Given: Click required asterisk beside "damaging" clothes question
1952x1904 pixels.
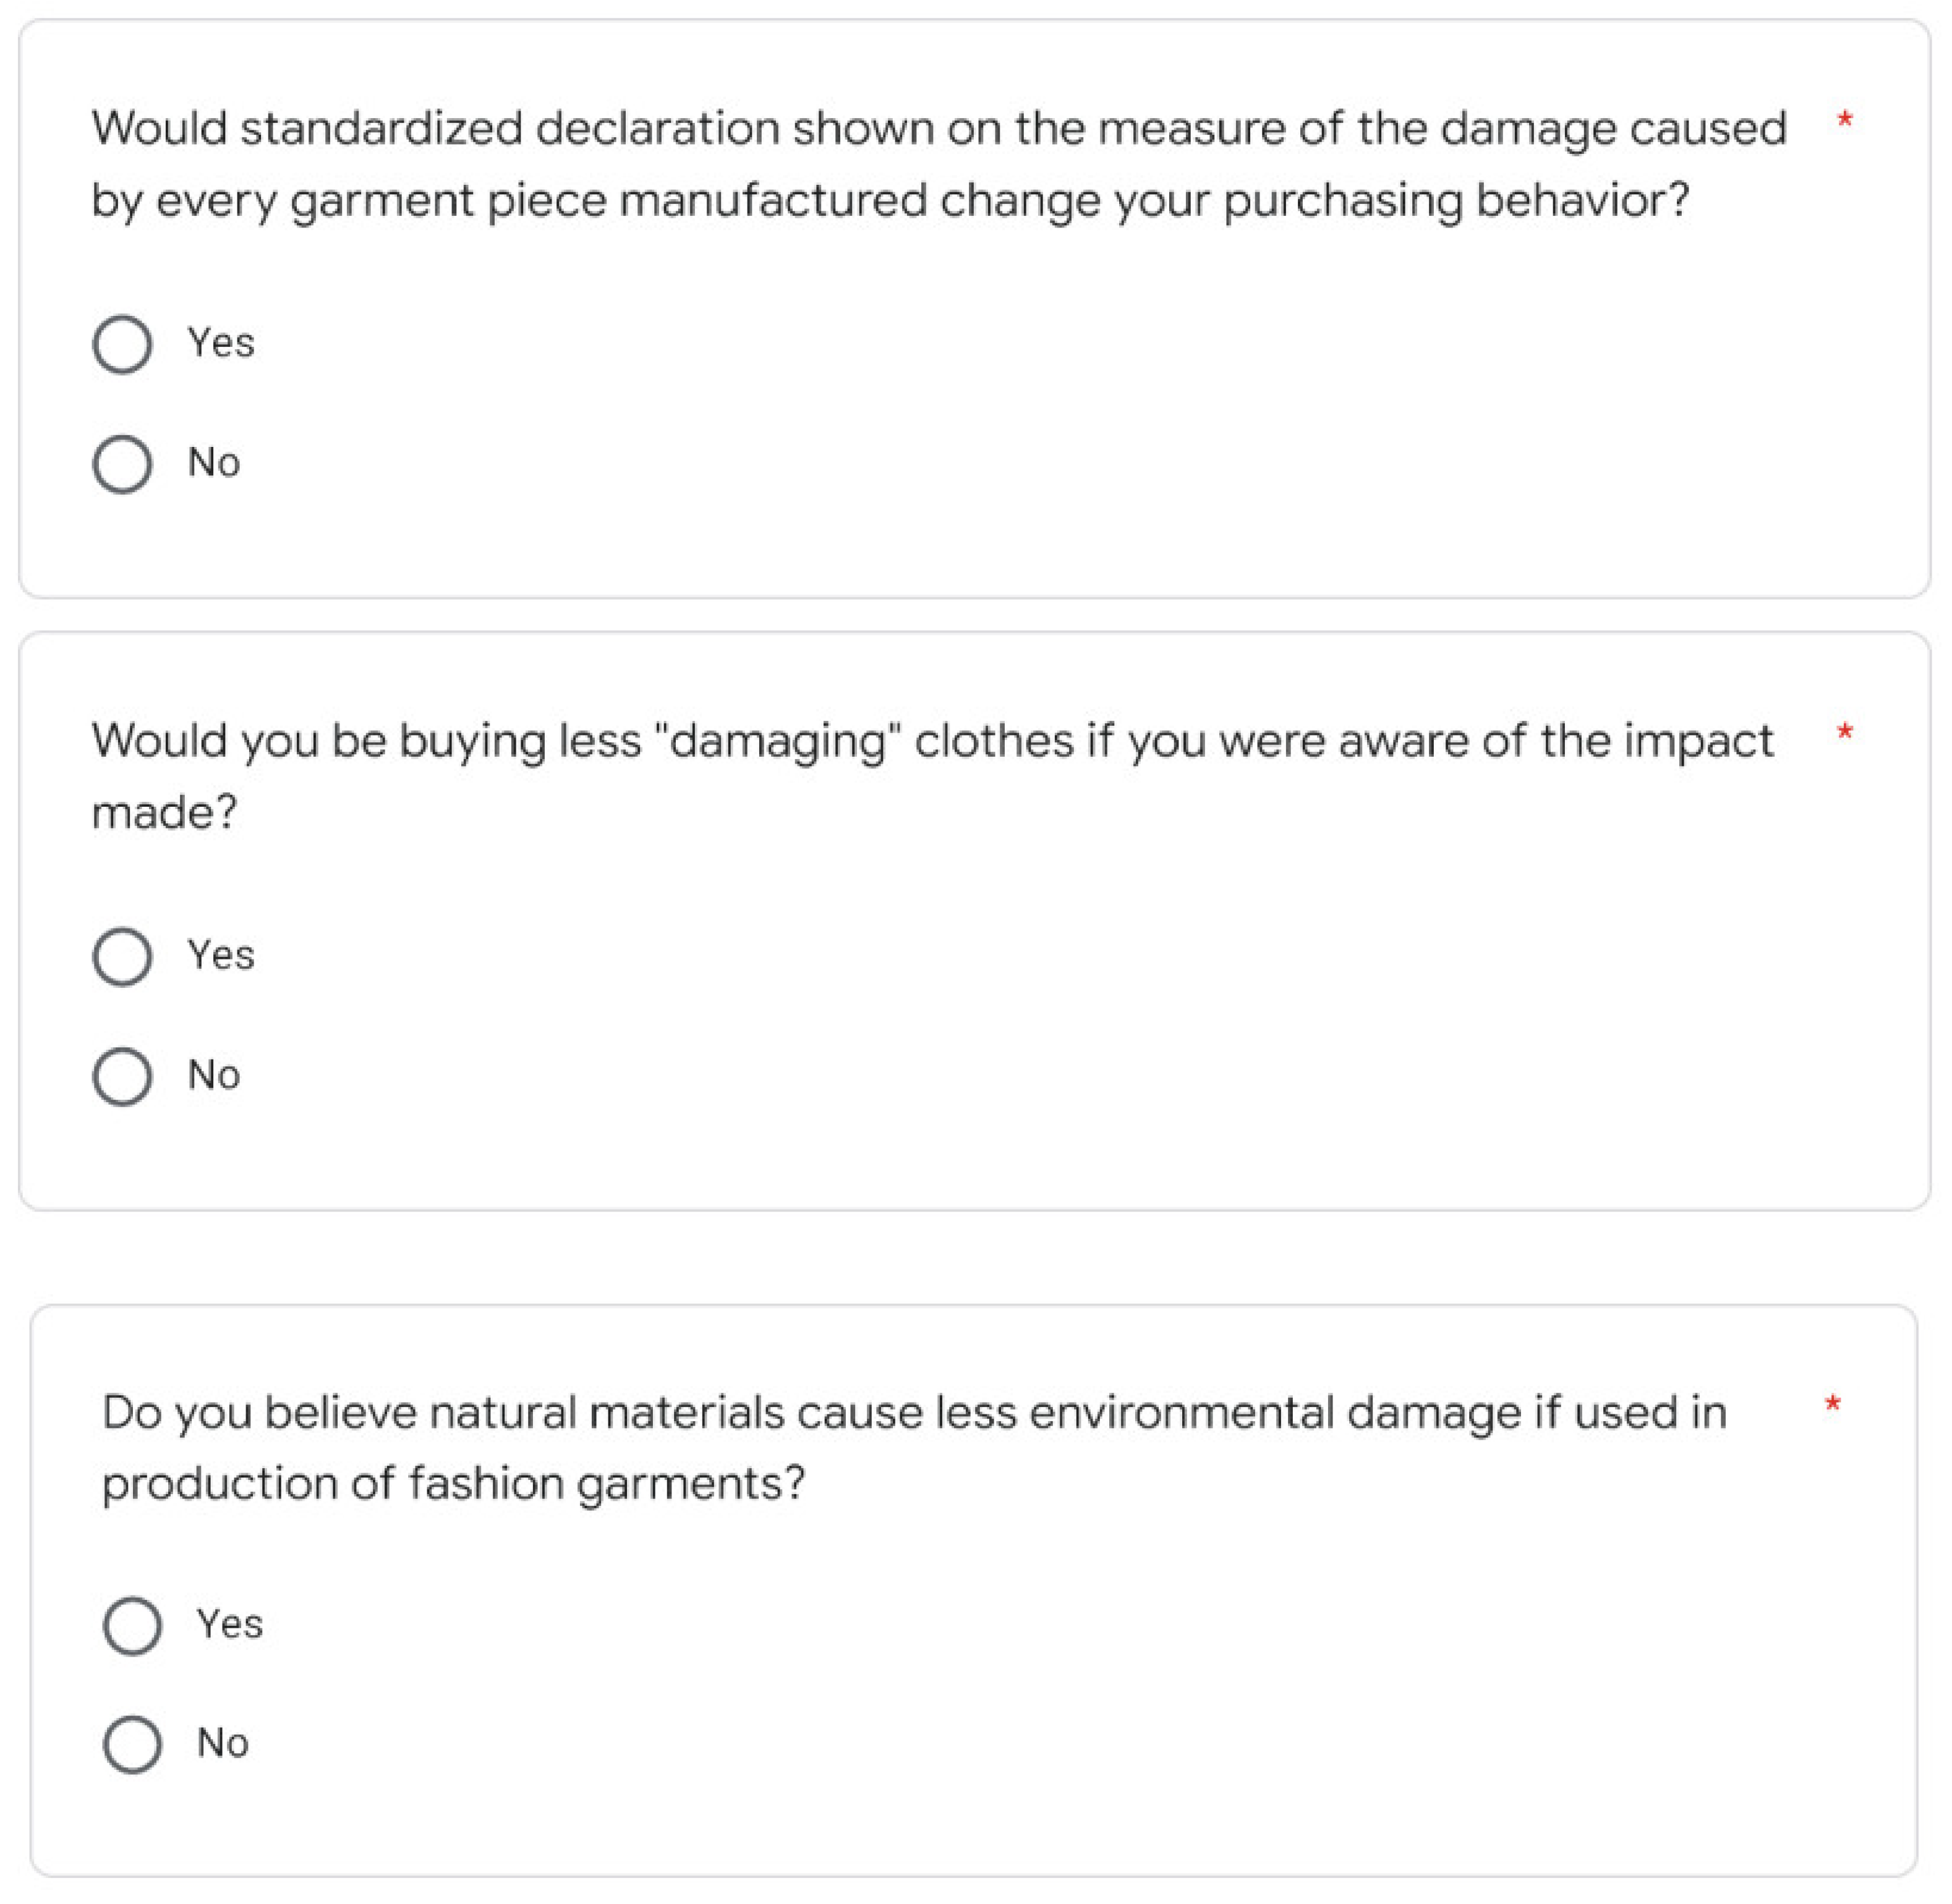Looking at the screenshot, I should pos(1845,732).
